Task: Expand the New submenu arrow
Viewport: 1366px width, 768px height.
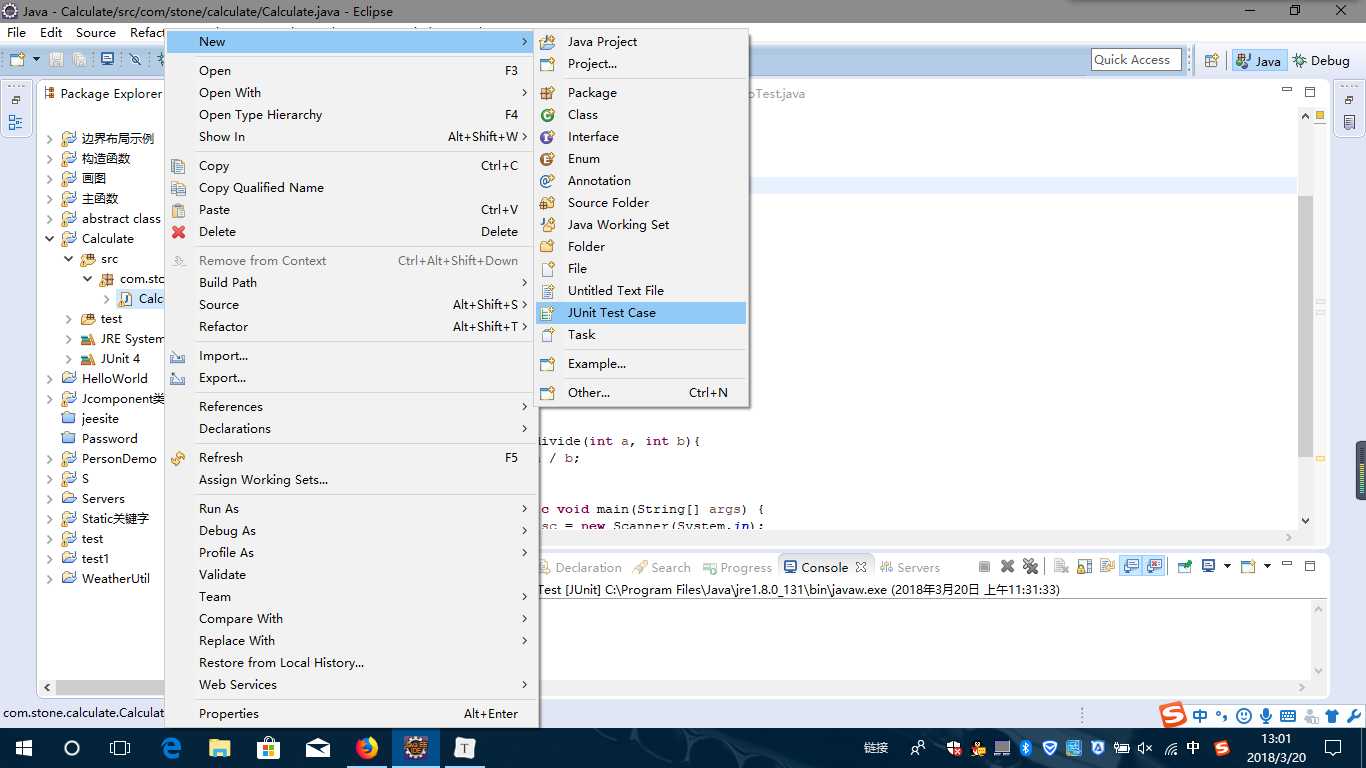Action: [524, 42]
